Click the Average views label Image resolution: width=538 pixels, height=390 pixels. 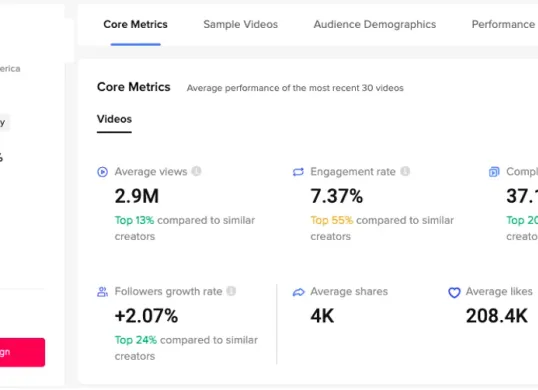(x=151, y=172)
